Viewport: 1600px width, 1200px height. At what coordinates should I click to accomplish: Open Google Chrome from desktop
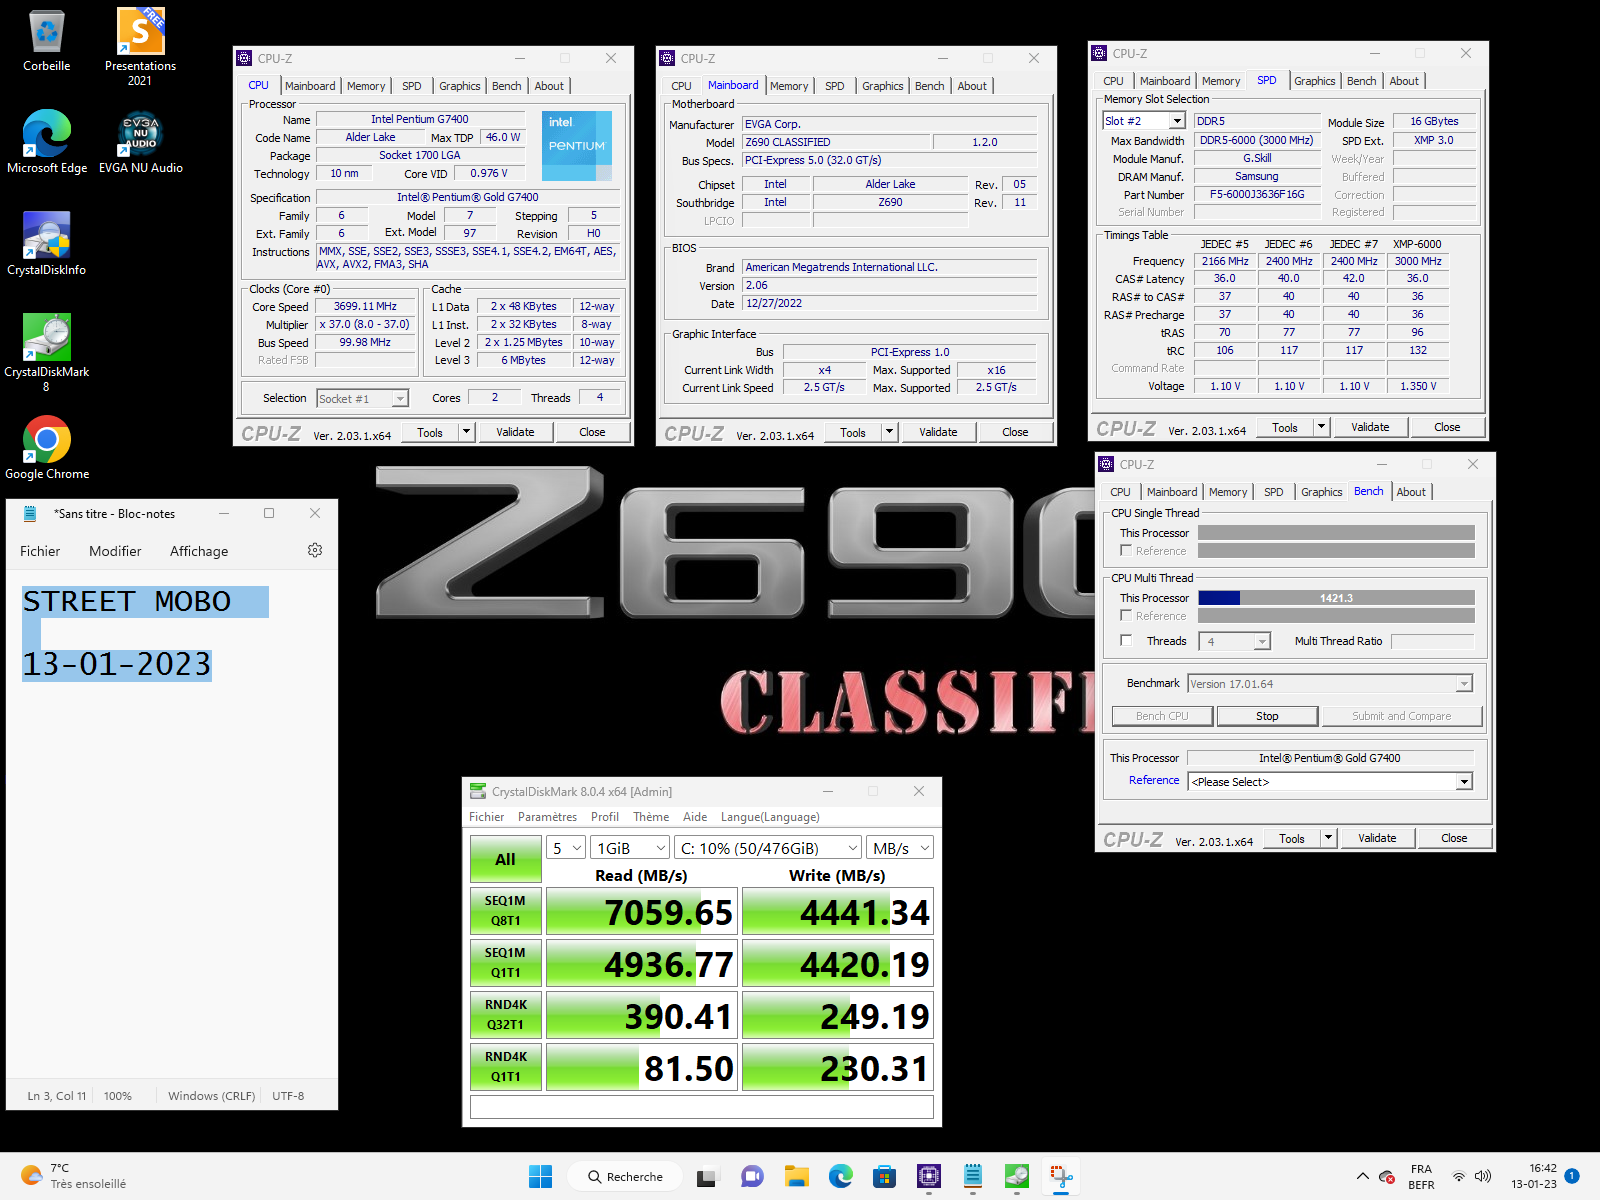click(x=46, y=441)
